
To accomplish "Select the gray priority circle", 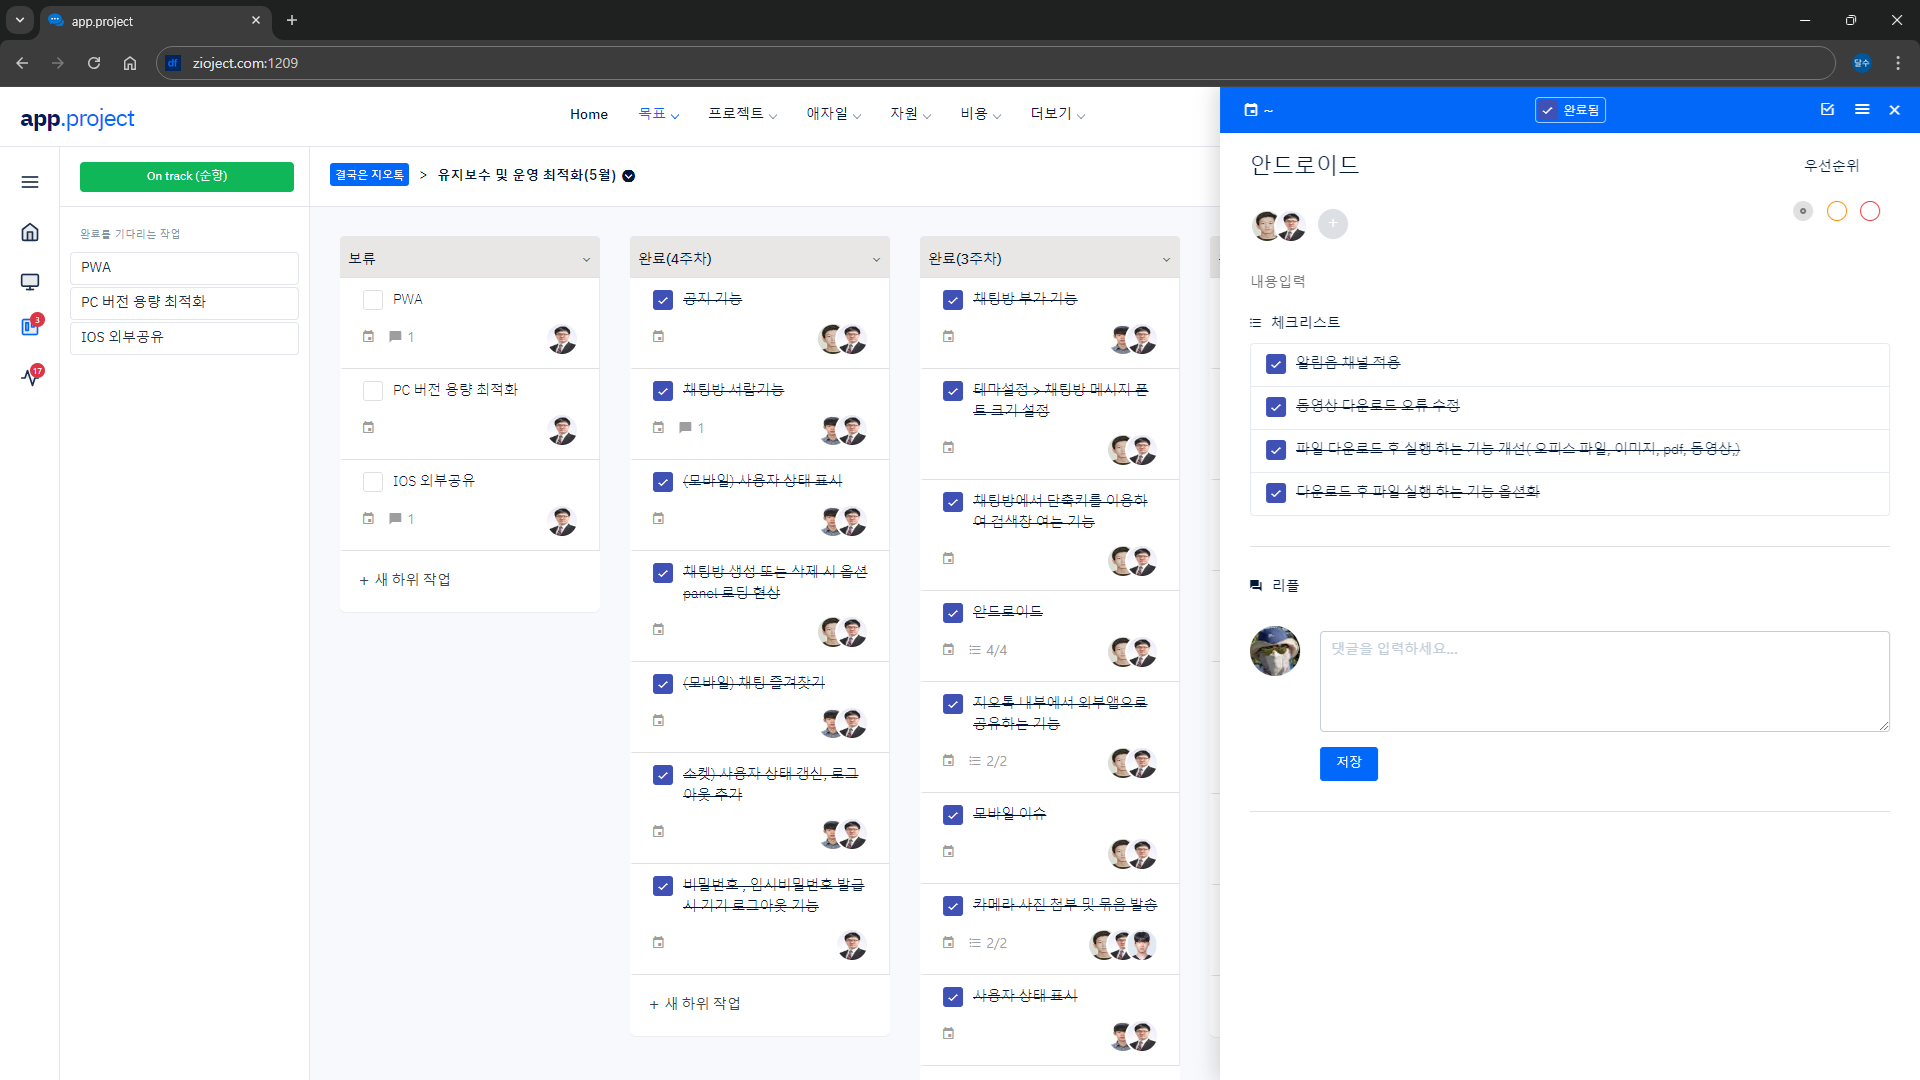I will (x=1803, y=211).
